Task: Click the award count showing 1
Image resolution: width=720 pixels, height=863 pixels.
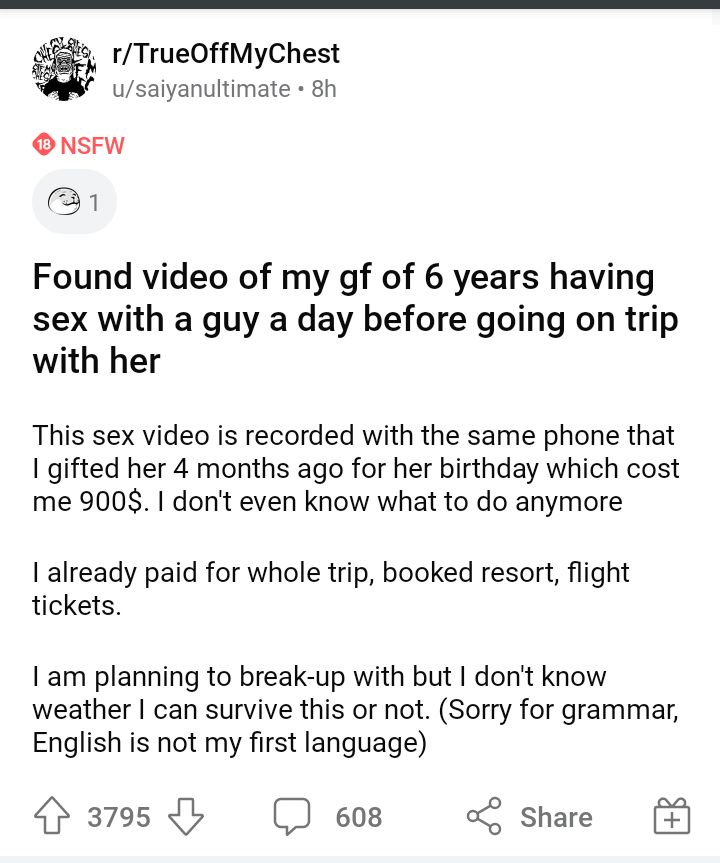Action: (x=94, y=203)
